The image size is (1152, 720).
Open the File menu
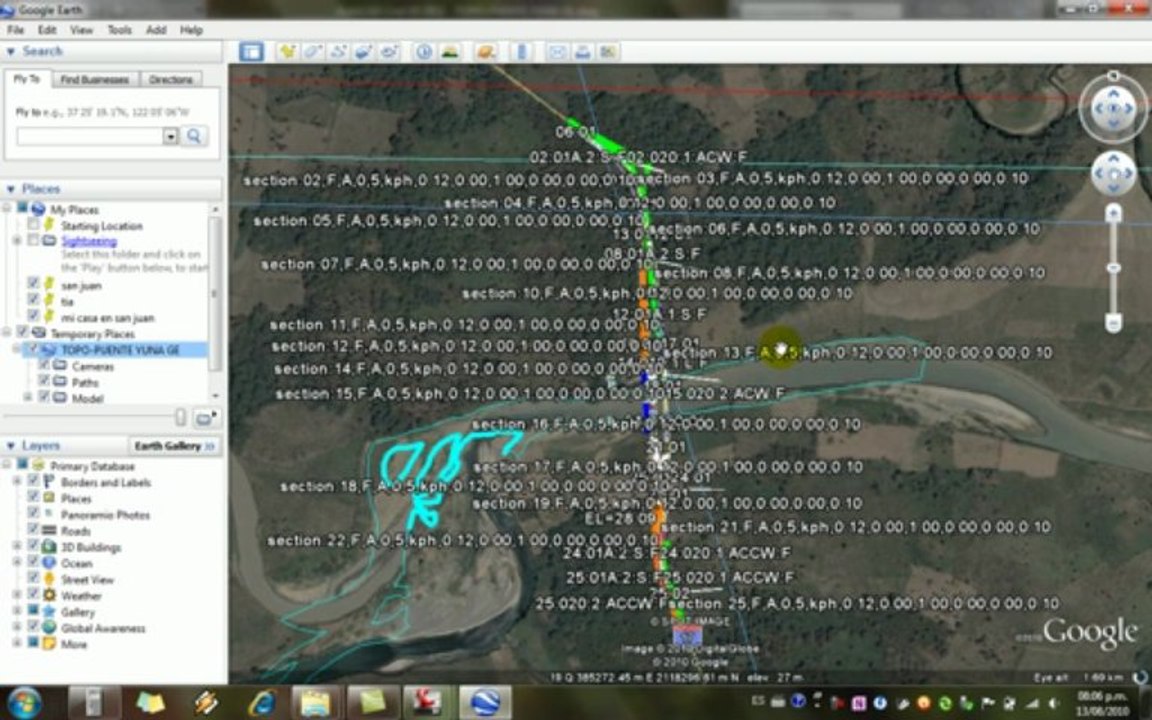click(15, 30)
